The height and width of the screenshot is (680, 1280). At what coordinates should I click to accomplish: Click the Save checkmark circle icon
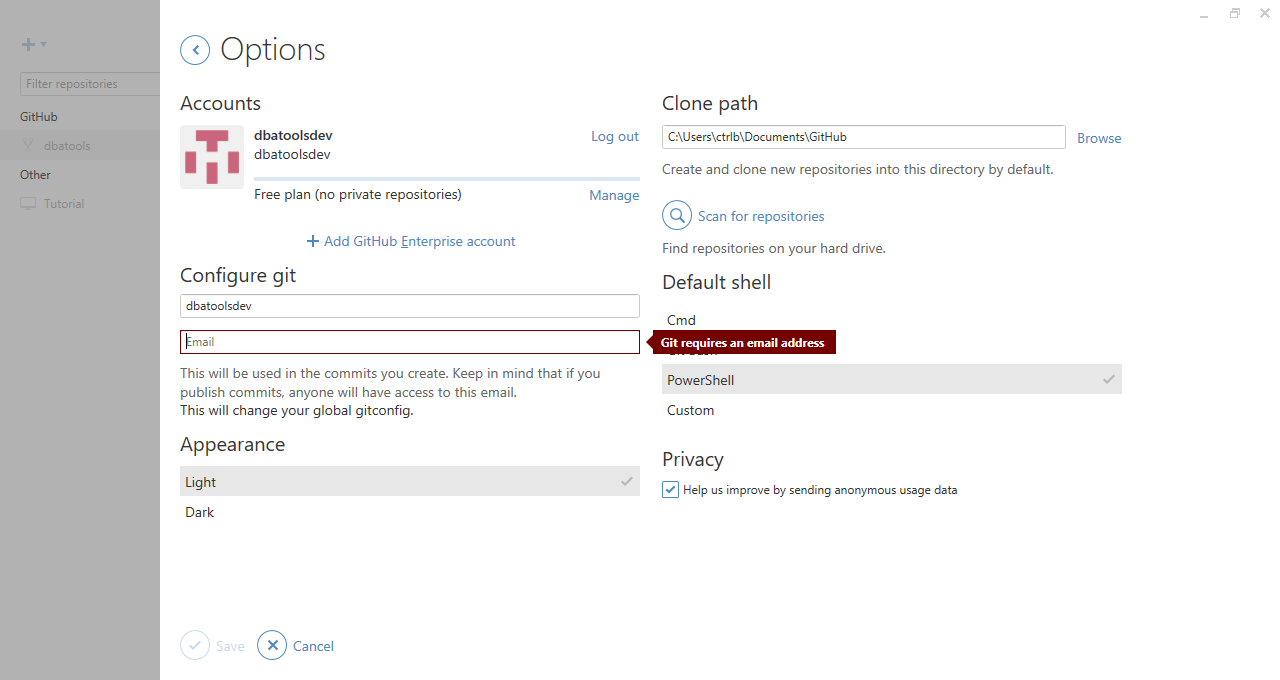point(195,646)
